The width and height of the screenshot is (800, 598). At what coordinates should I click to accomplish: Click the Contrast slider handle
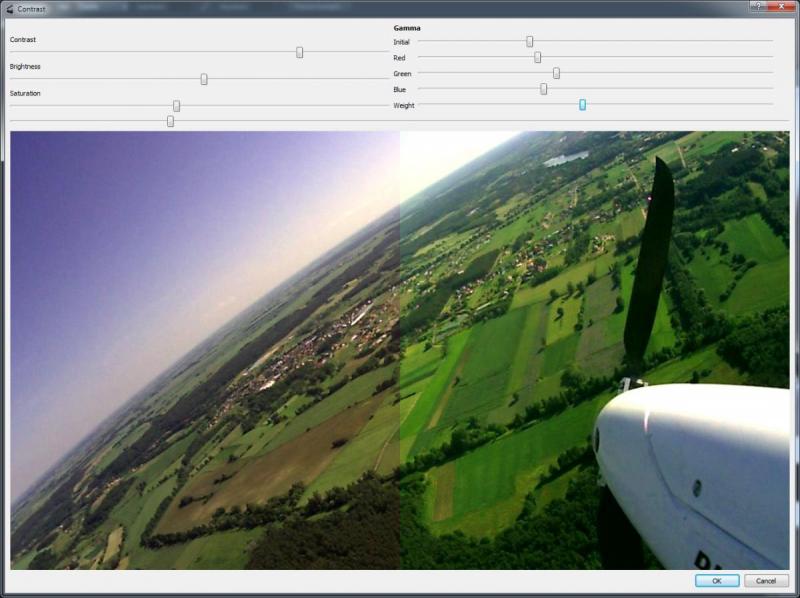pos(299,52)
